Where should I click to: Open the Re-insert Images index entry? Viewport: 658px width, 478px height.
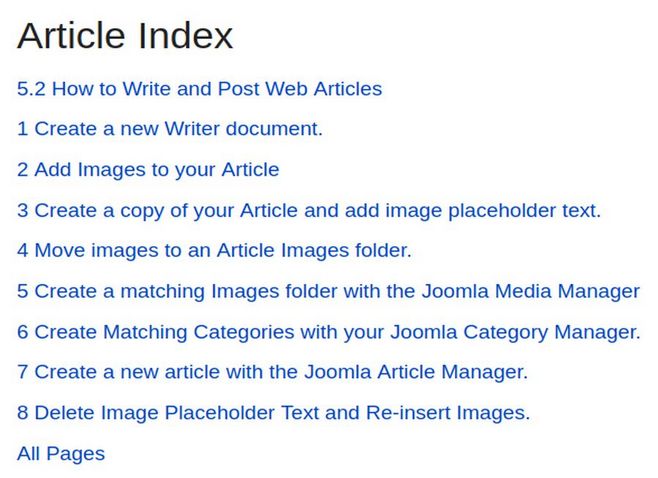click(274, 413)
